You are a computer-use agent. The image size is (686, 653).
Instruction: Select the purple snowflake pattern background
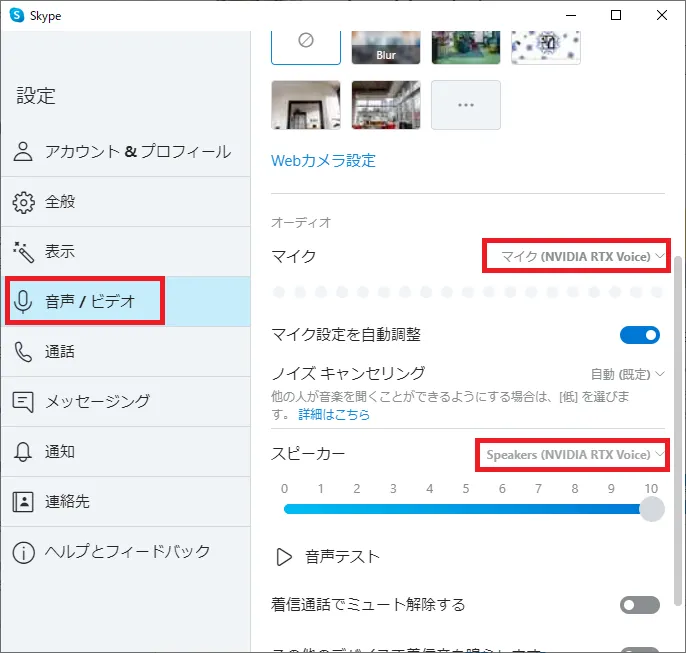(546, 47)
